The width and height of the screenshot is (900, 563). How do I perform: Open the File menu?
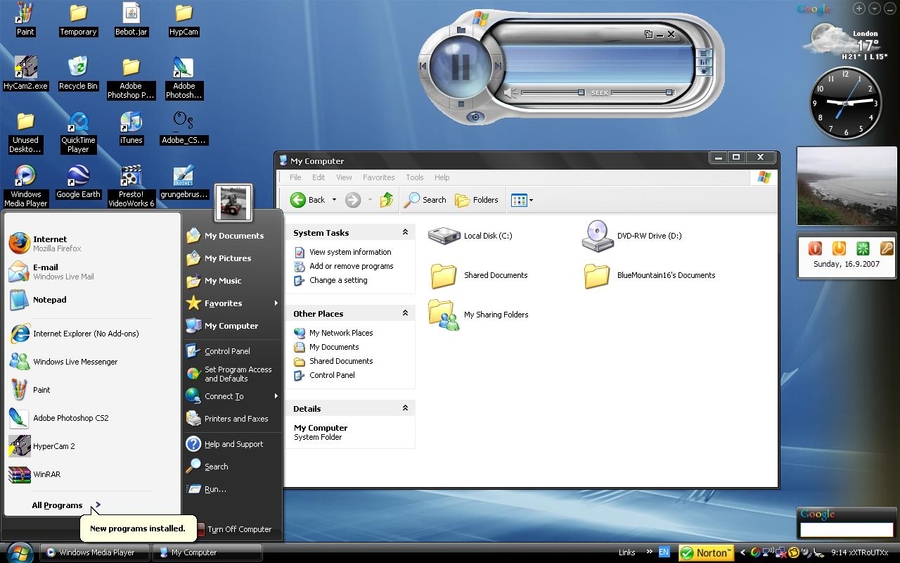pos(295,177)
